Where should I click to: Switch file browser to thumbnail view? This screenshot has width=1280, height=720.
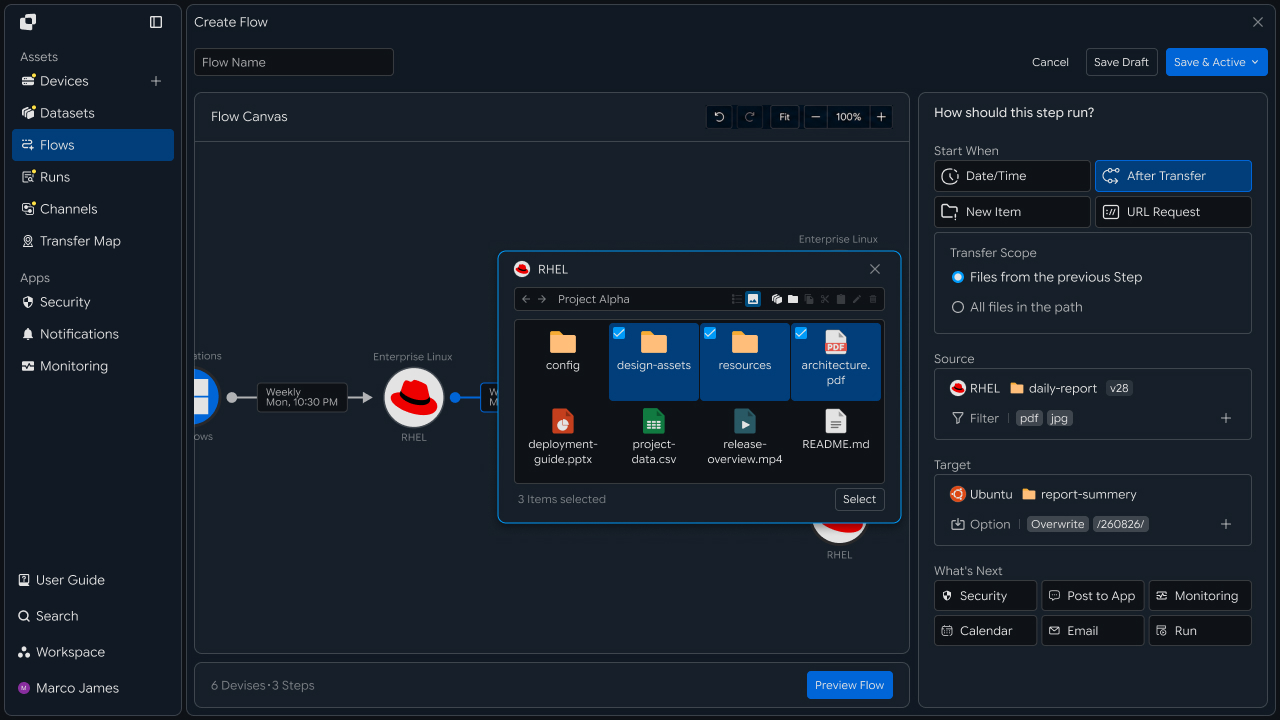753,299
